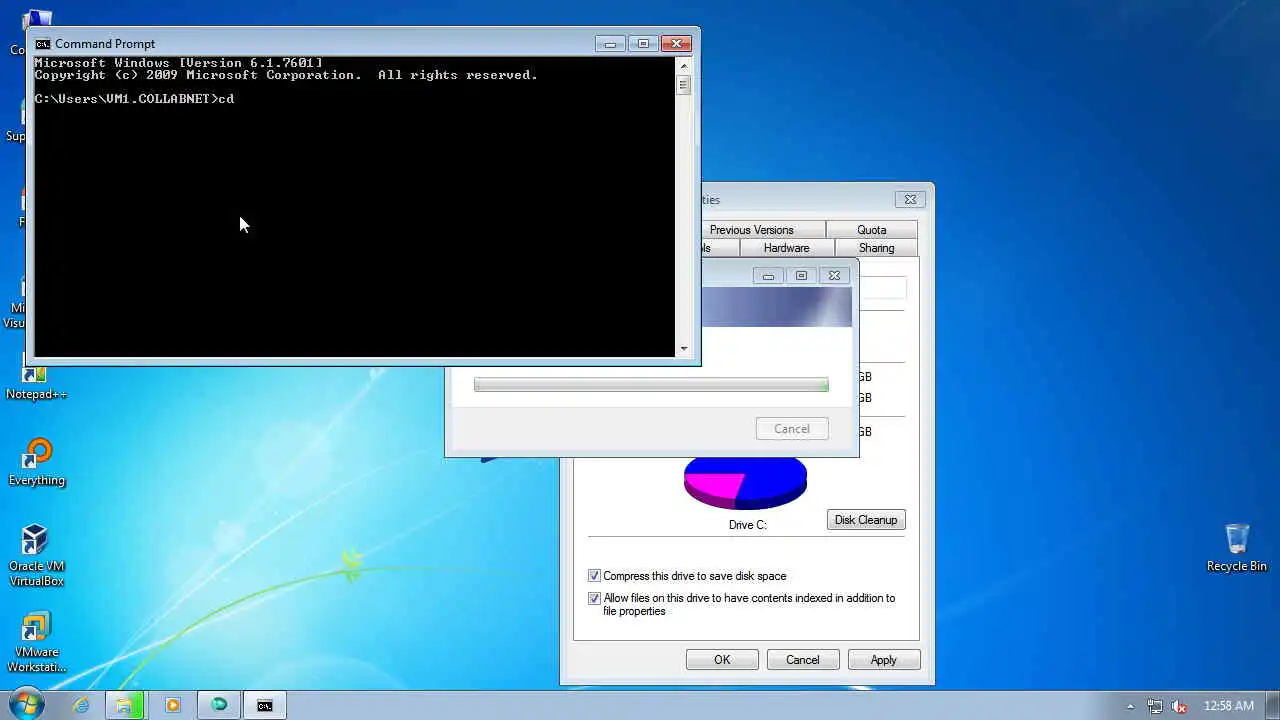Viewport: 1280px width, 720px height.
Task: Click the green round app icon in taskbar
Action: point(219,705)
